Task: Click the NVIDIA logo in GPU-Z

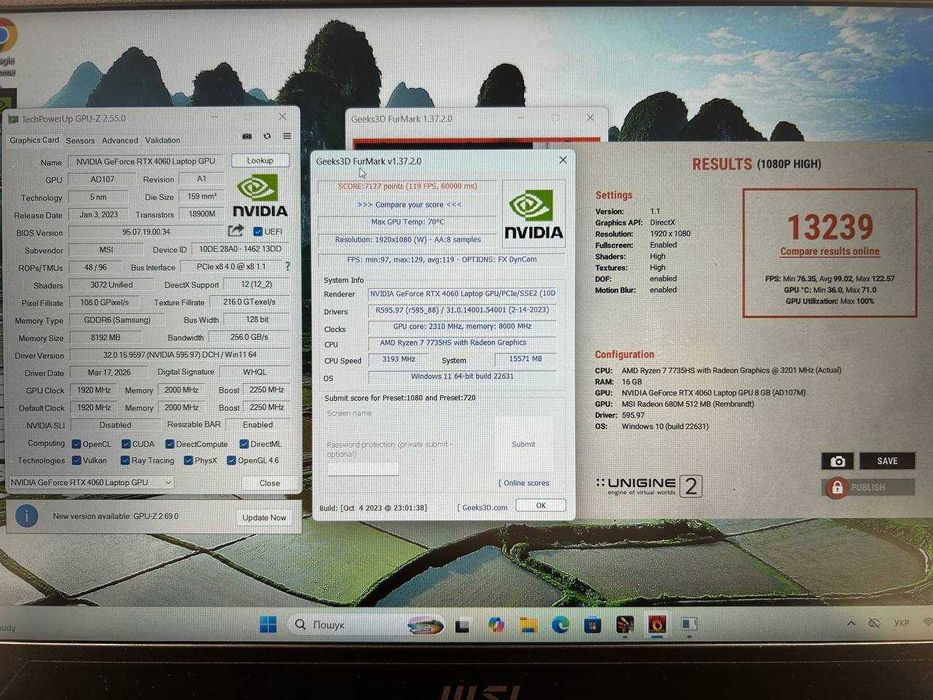Action: tap(259, 196)
